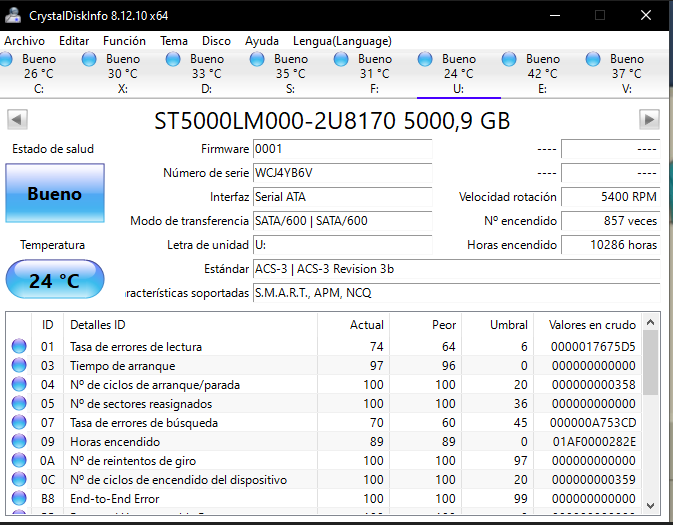Click the rotation speed field 5400 RPM
673x525 pixels.
pyautogui.click(x=611, y=197)
